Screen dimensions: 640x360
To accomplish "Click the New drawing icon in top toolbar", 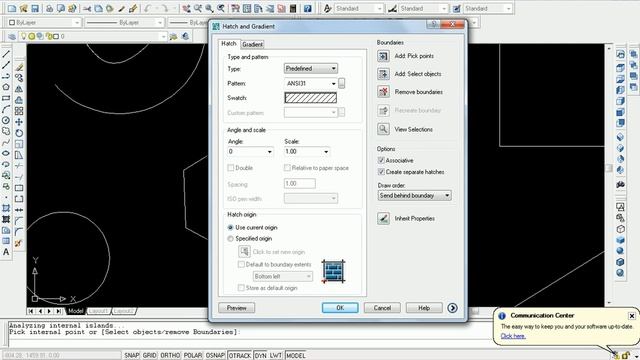I will point(12,8).
